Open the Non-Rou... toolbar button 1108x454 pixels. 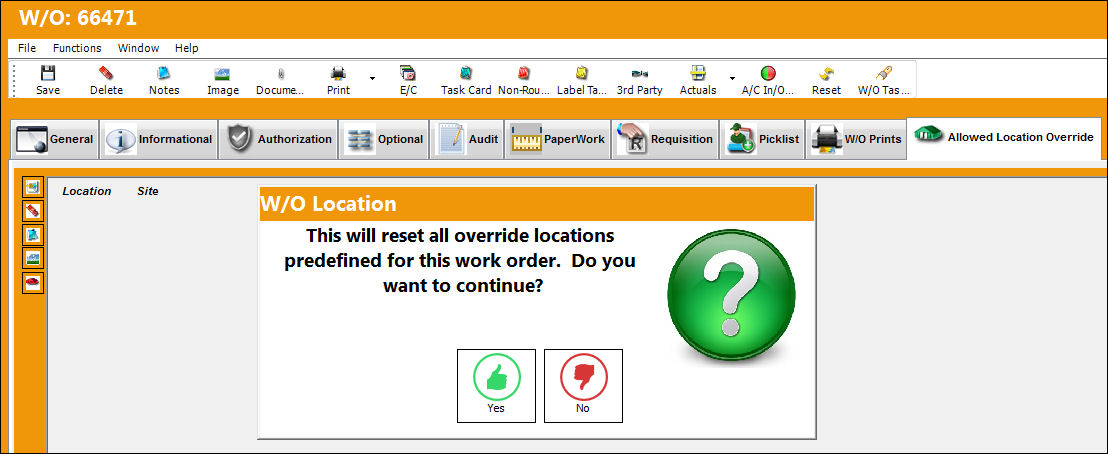(x=524, y=81)
